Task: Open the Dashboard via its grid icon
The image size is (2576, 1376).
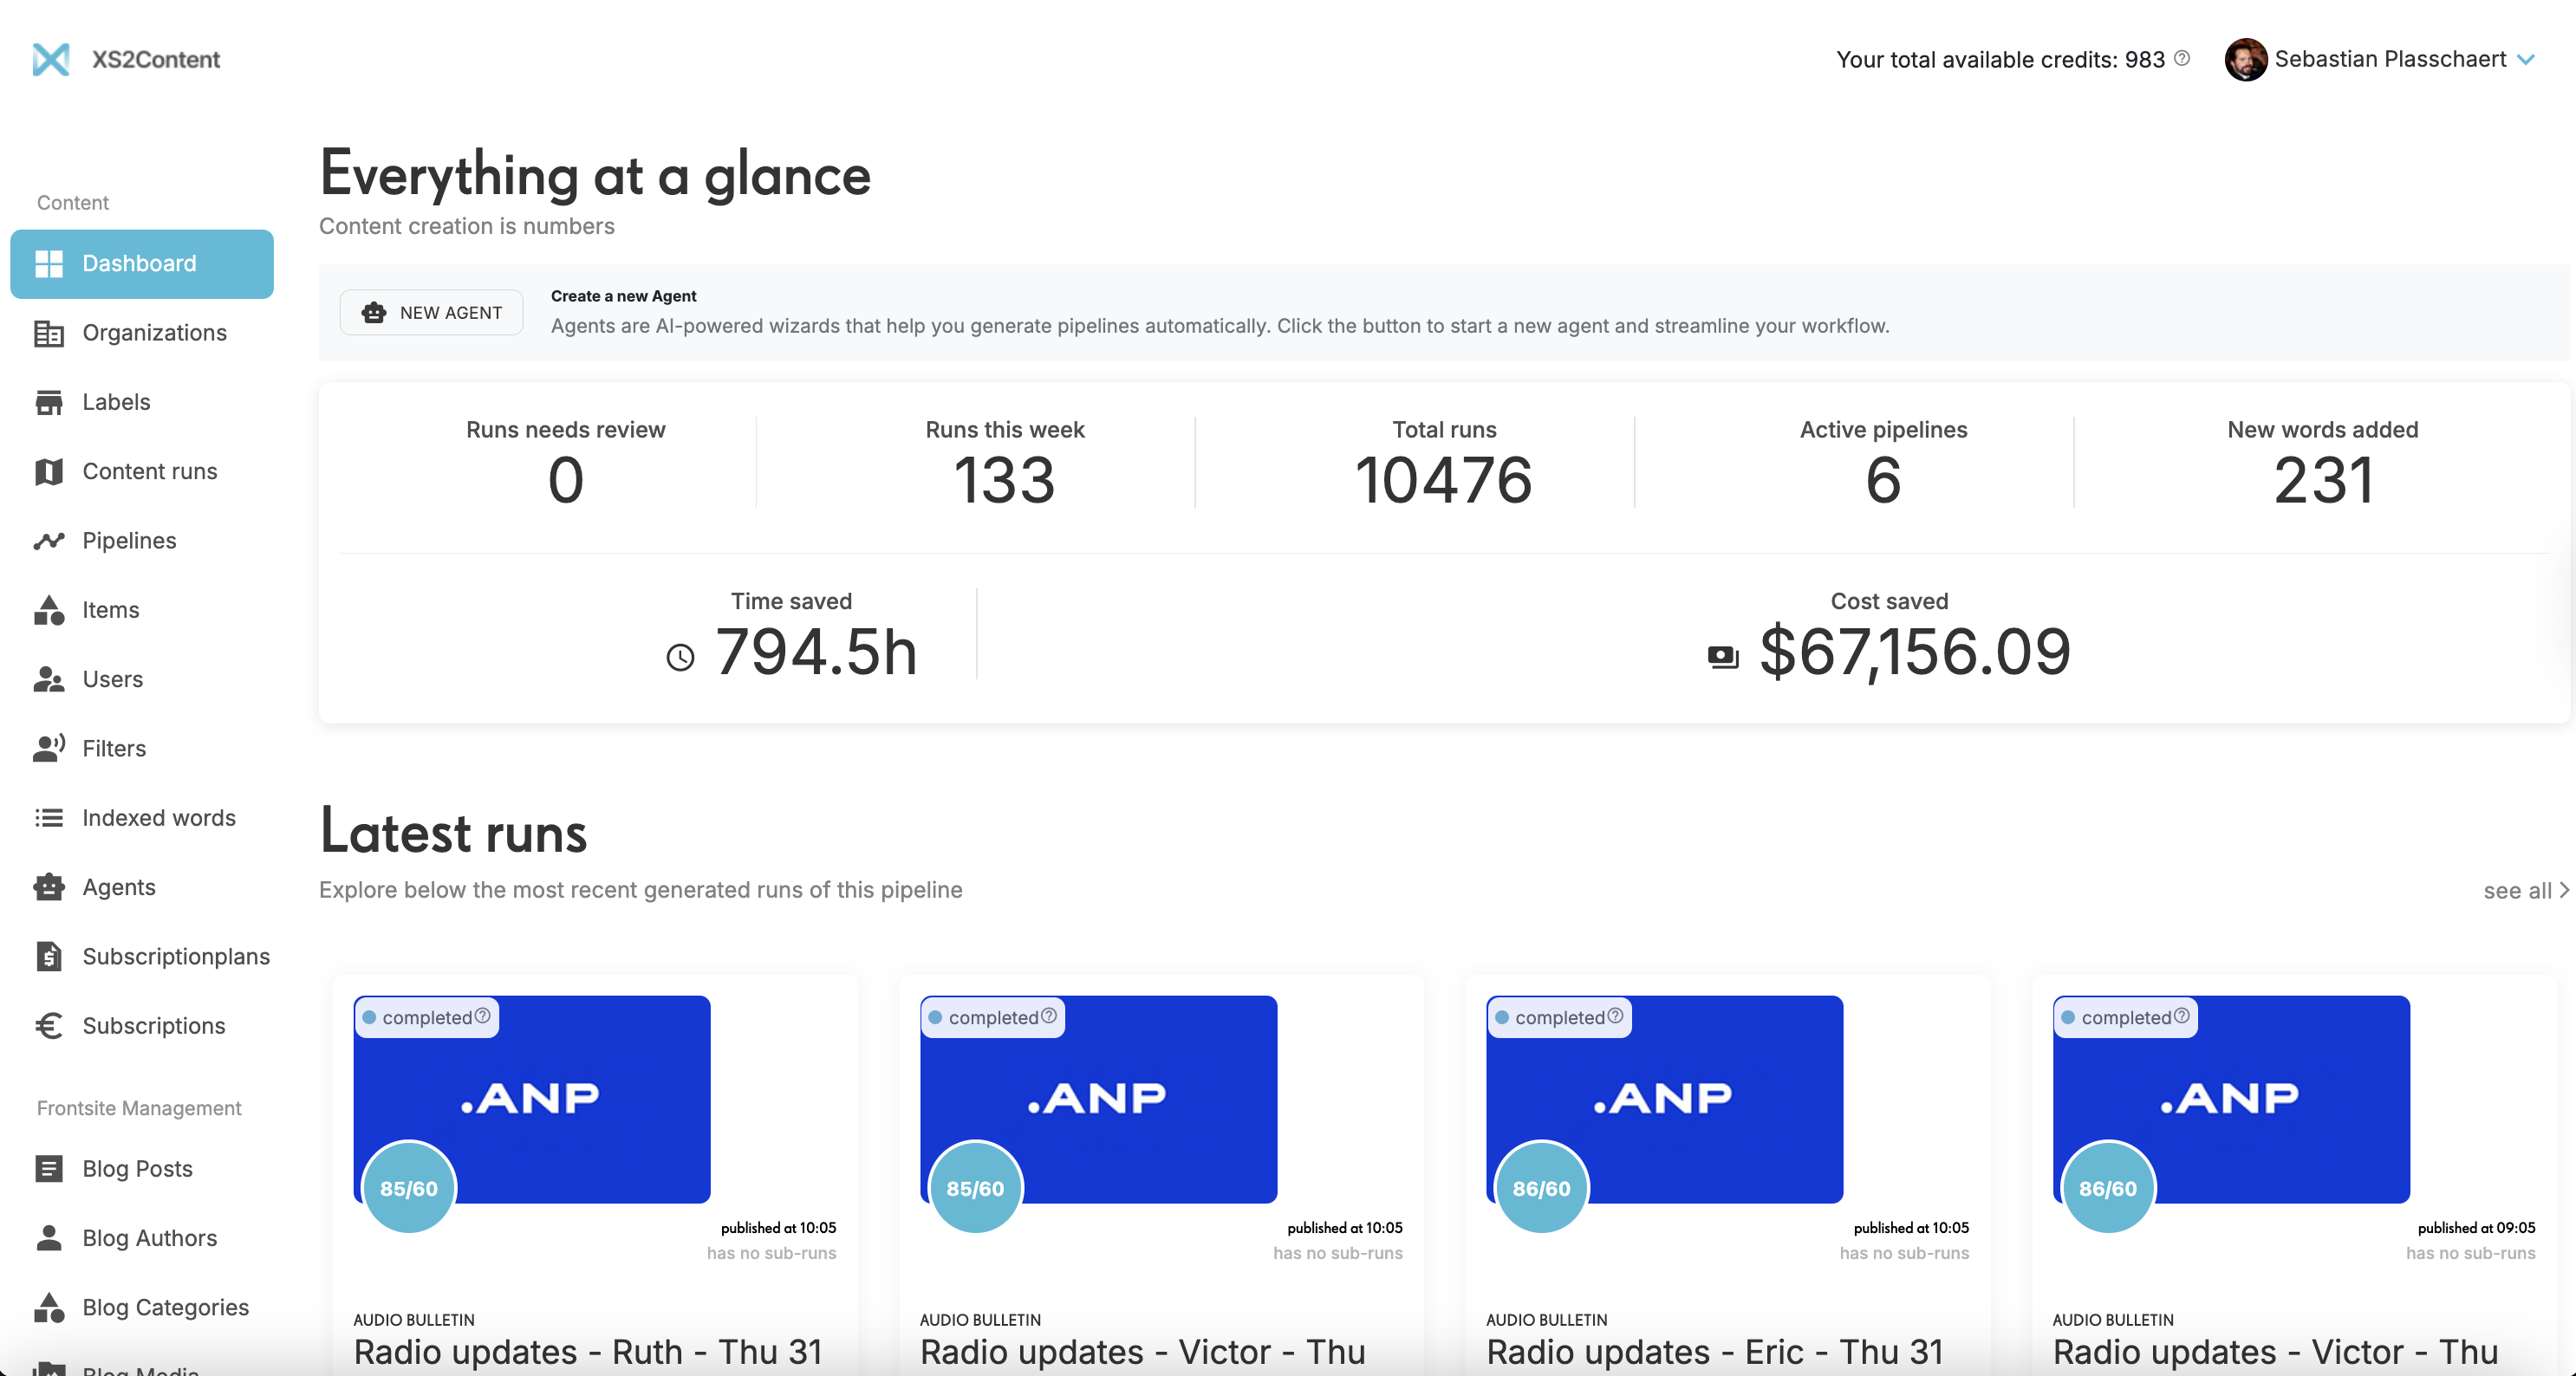Action: click(x=49, y=264)
